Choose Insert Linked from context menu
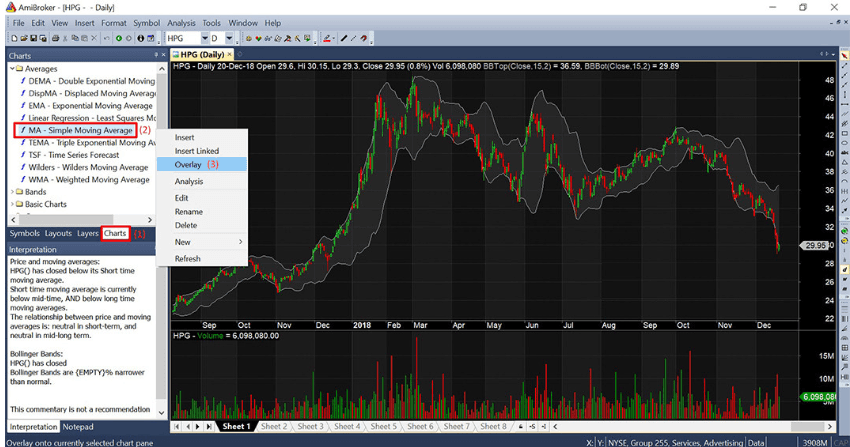 tap(202, 151)
